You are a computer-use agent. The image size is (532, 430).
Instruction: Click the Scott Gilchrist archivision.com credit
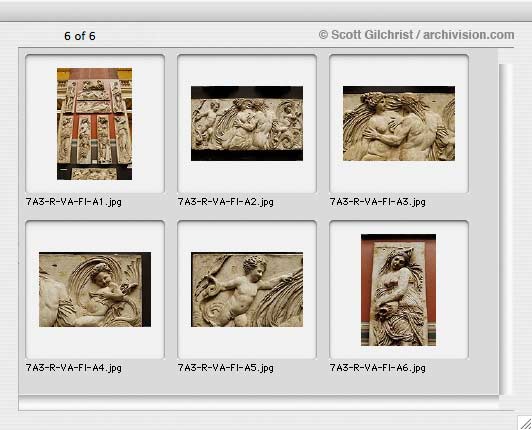click(416, 35)
